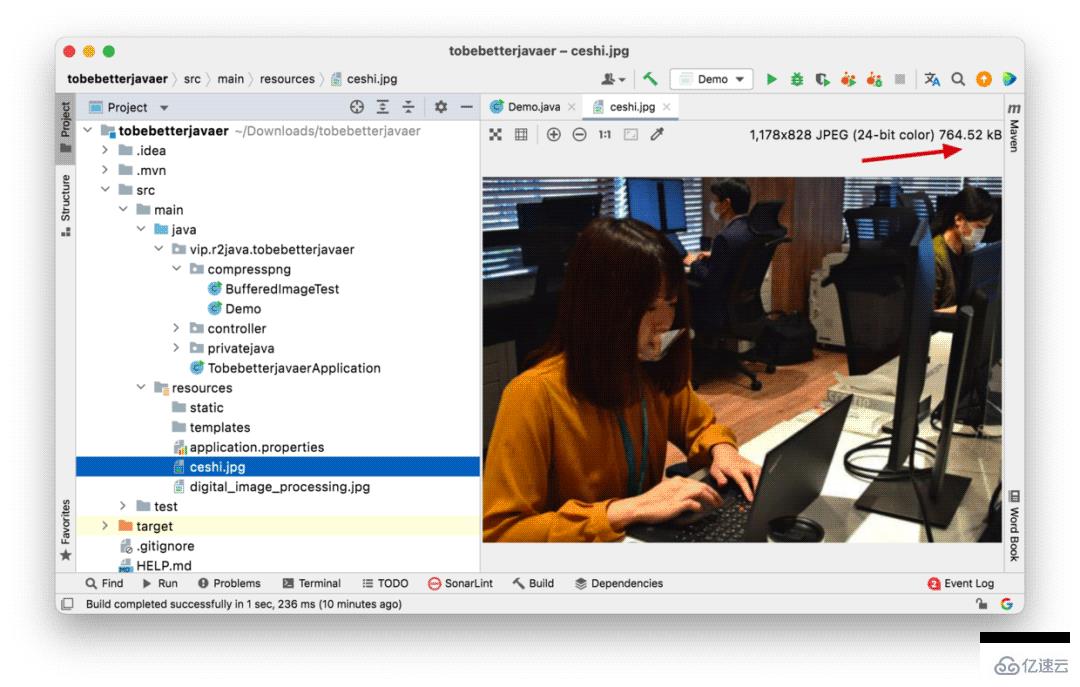Expand all icon in Project panel
This screenshot has width=1080, height=687.
tap(382, 107)
